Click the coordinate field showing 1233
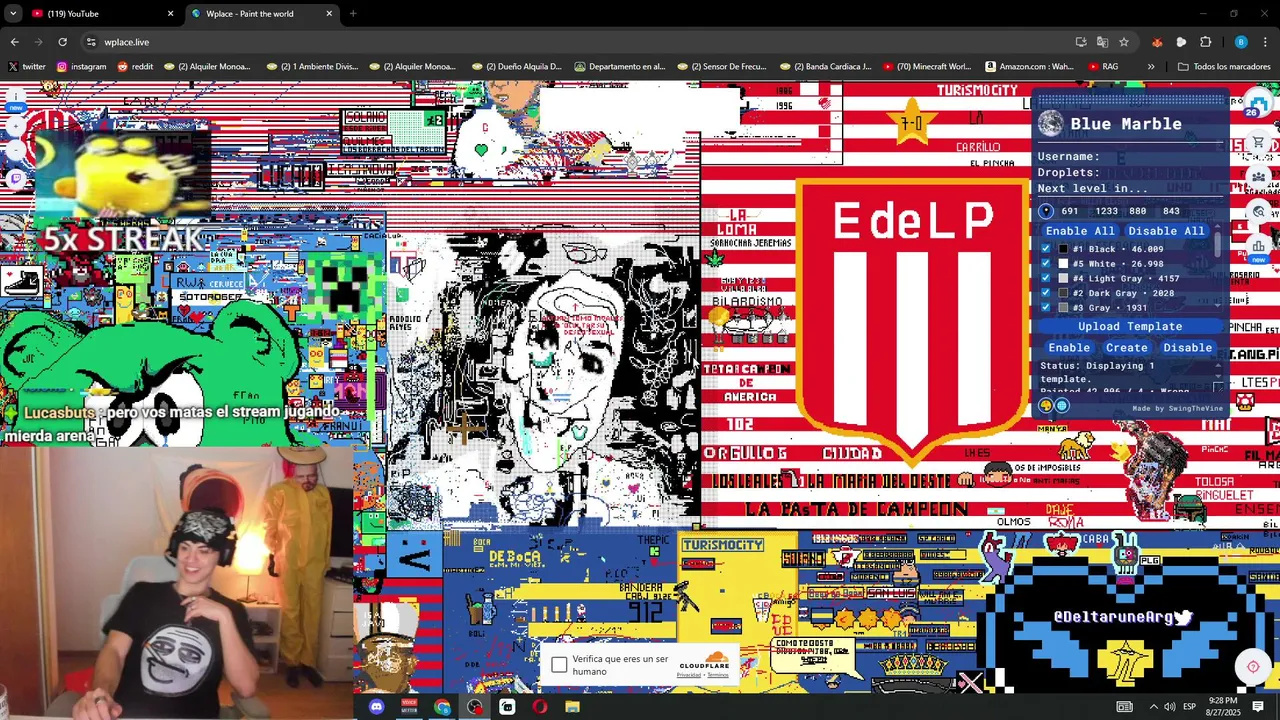The height and width of the screenshot is (720, 1280). pyautogui.click(x=1106, y=211)
